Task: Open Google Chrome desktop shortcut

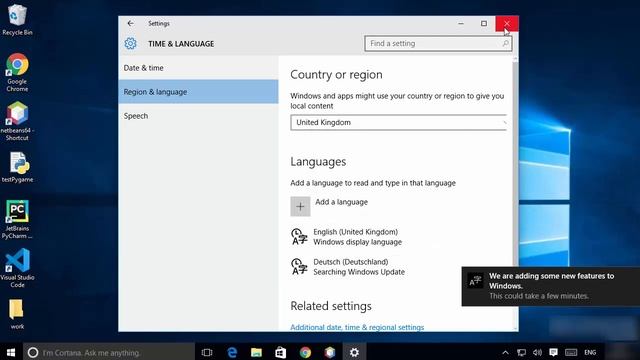Action: (17, 72)
